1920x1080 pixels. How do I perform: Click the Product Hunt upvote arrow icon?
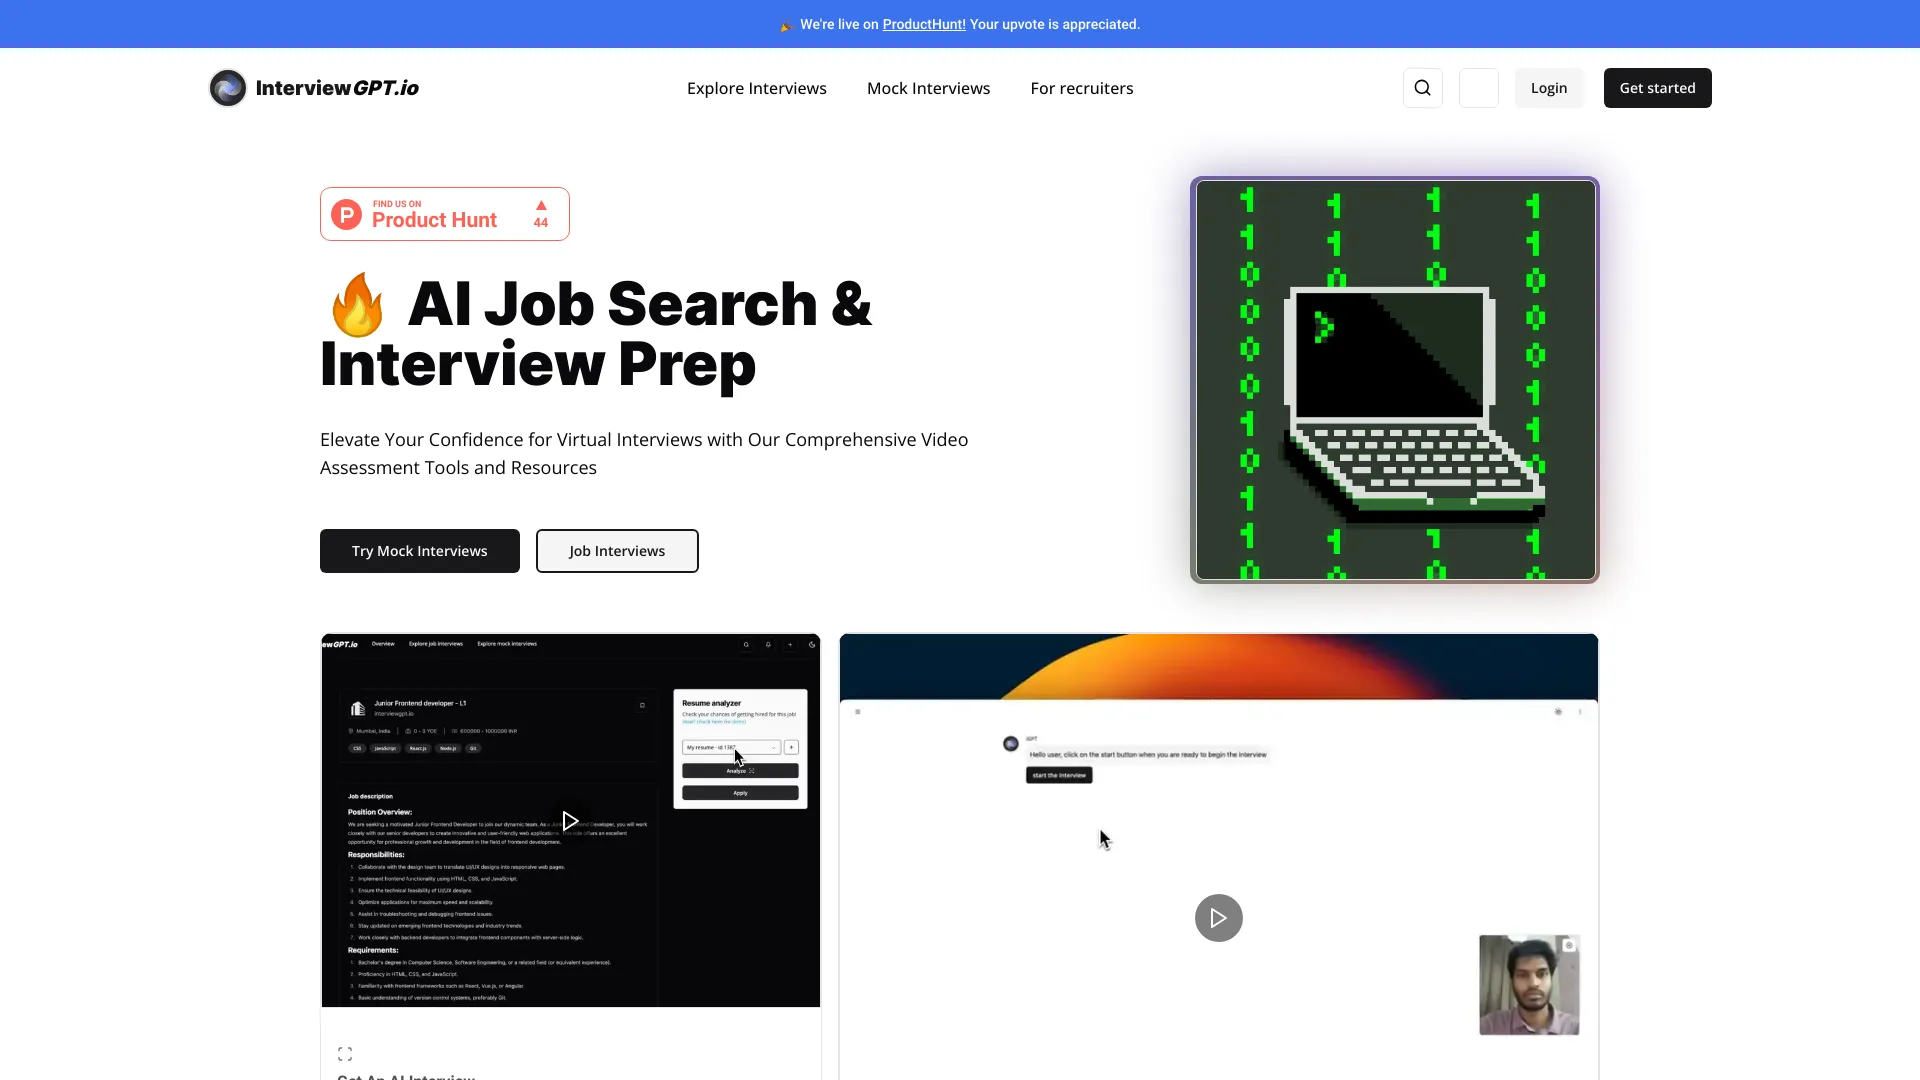pos(541,204)
